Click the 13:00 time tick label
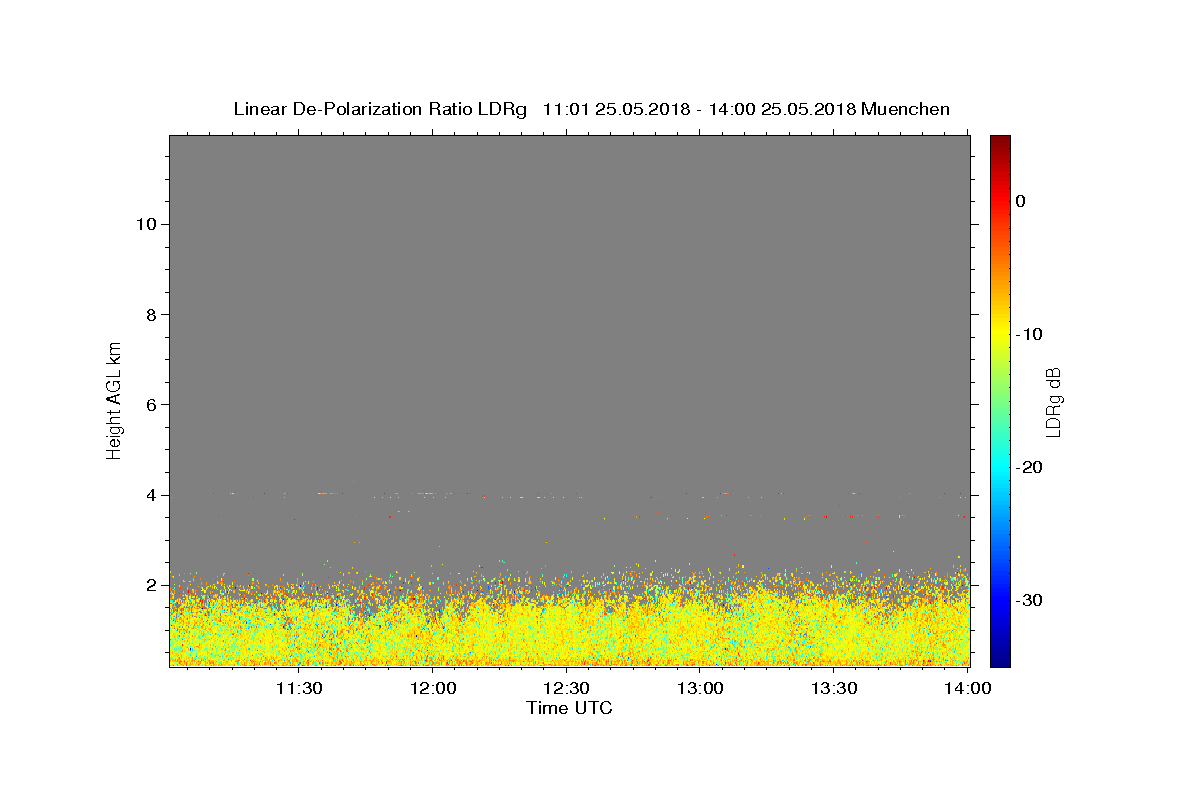This screenshot has height=800, width=1200. click(x=700, y=688)
